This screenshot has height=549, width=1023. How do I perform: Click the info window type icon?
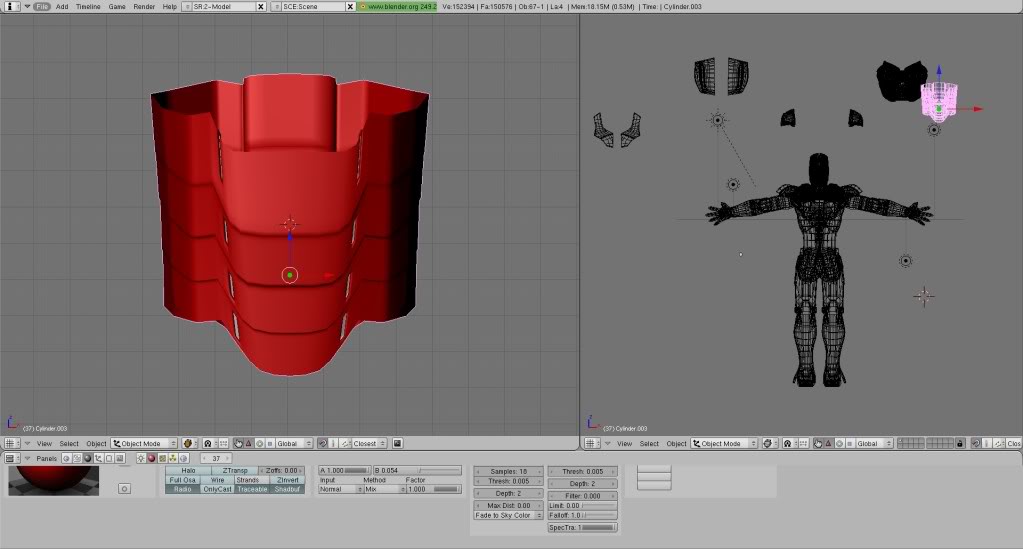tap(10, 7)
